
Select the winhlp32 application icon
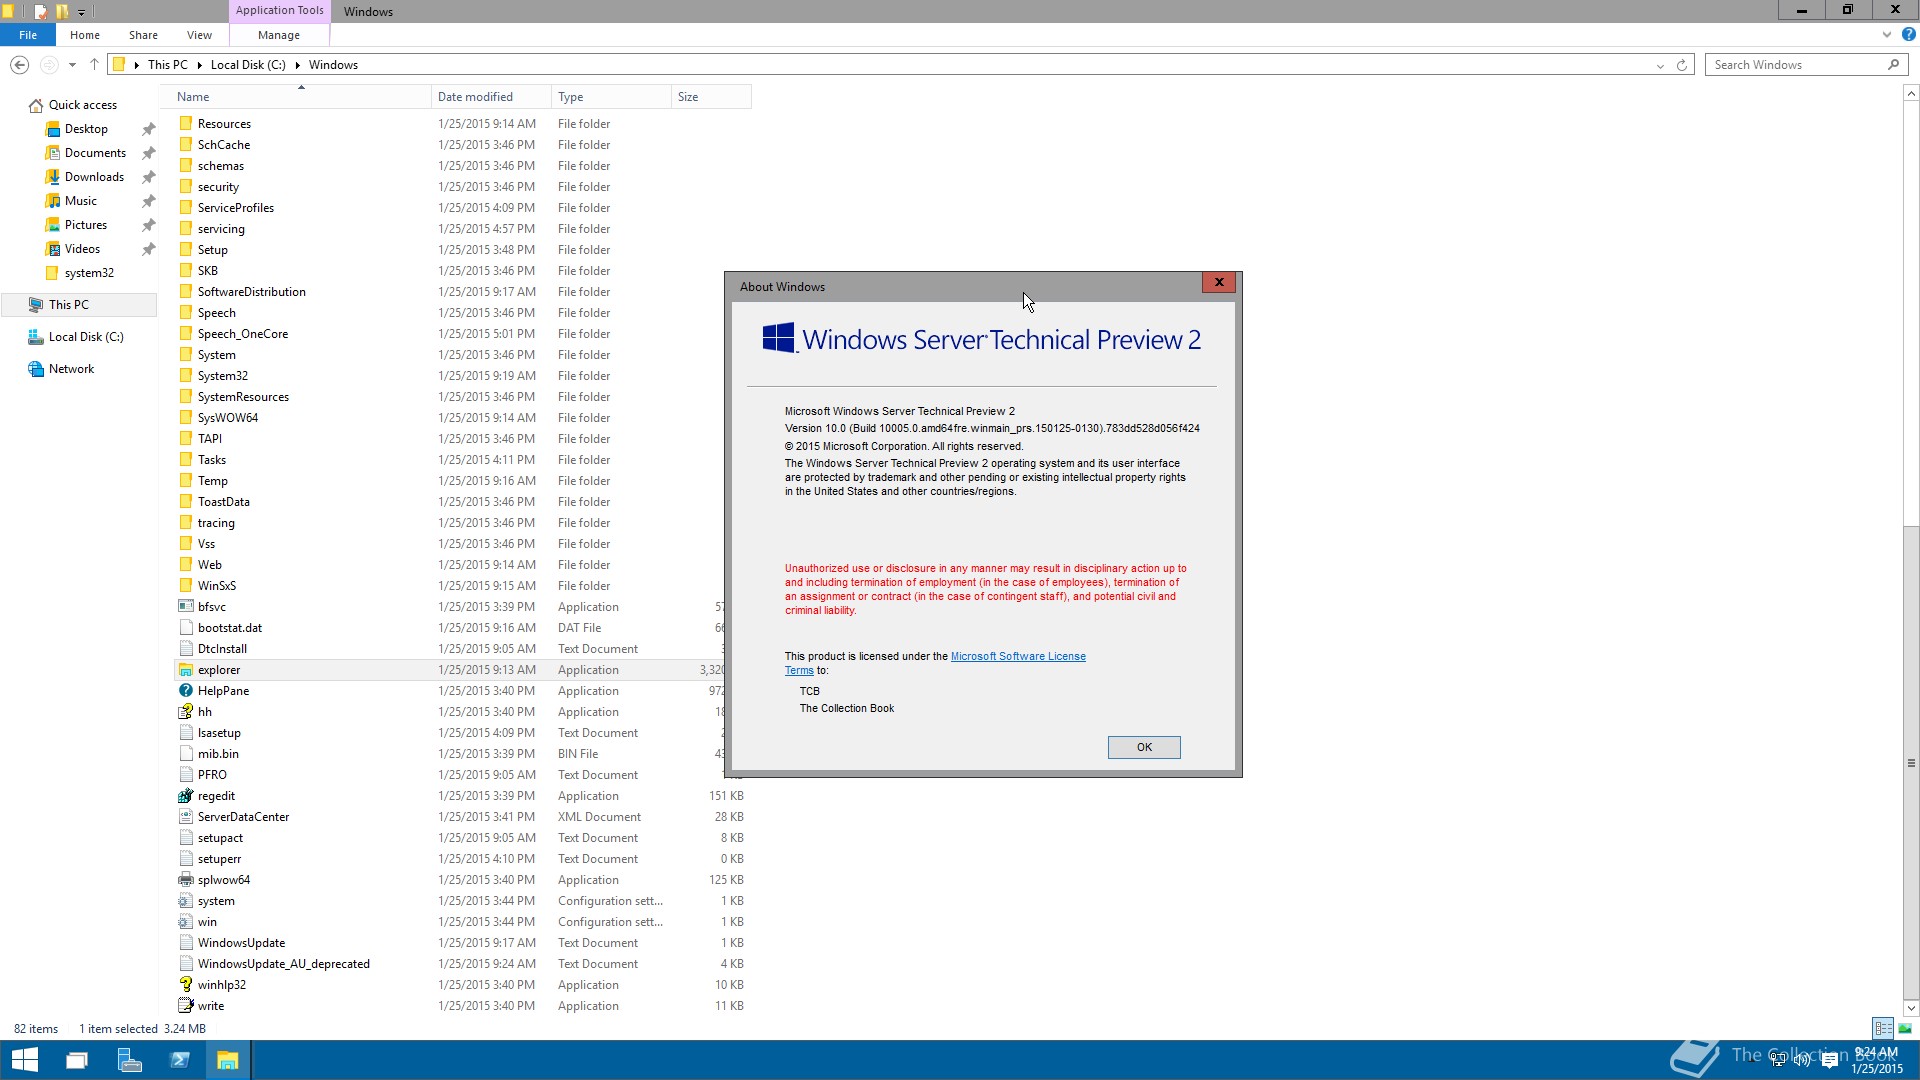click(x=185, y=985)
